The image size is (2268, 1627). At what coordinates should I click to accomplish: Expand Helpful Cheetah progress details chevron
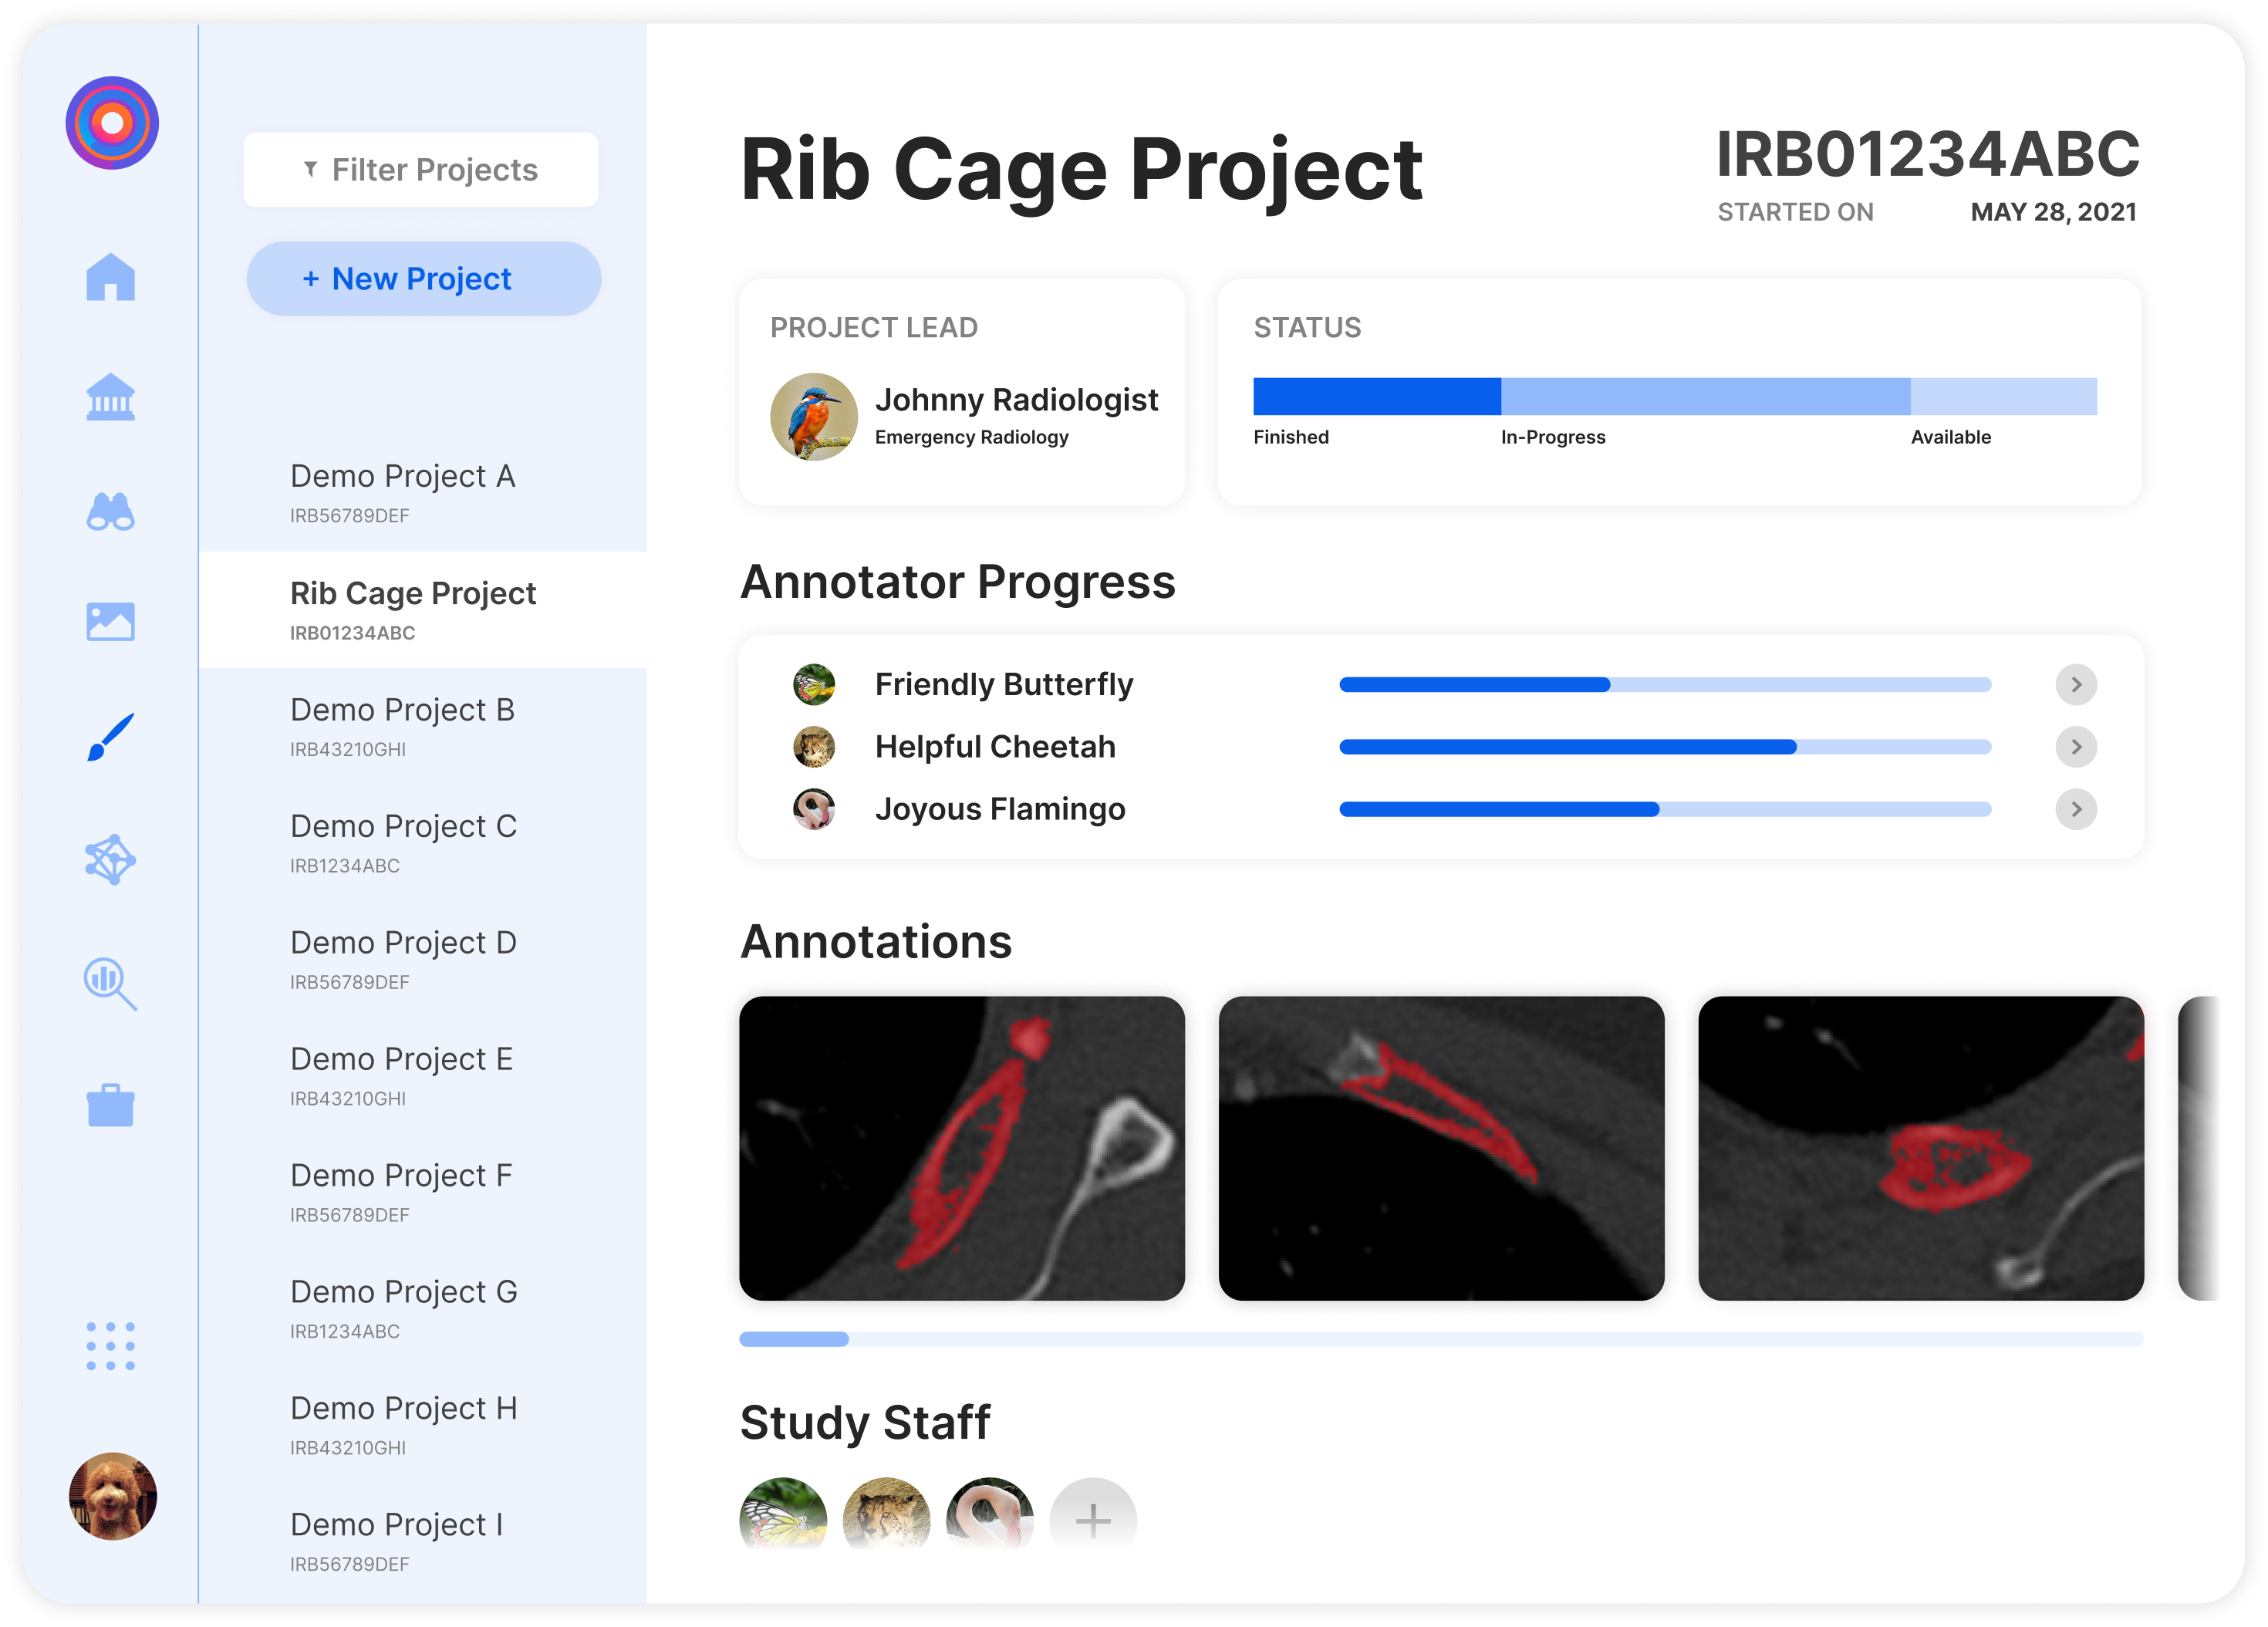point(2075,747)
